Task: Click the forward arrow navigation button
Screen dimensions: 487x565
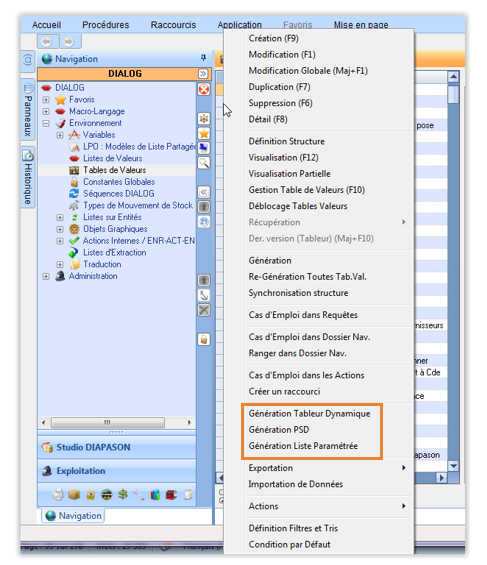Action: click(69, 42)
